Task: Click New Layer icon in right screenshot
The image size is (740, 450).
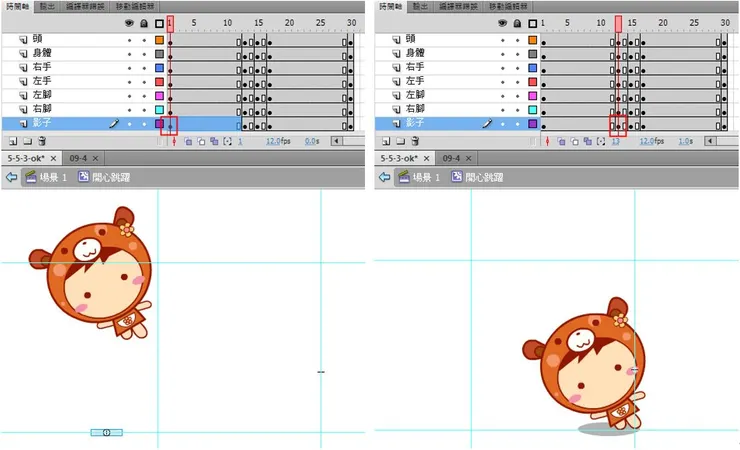Action: tap(386, 141)
